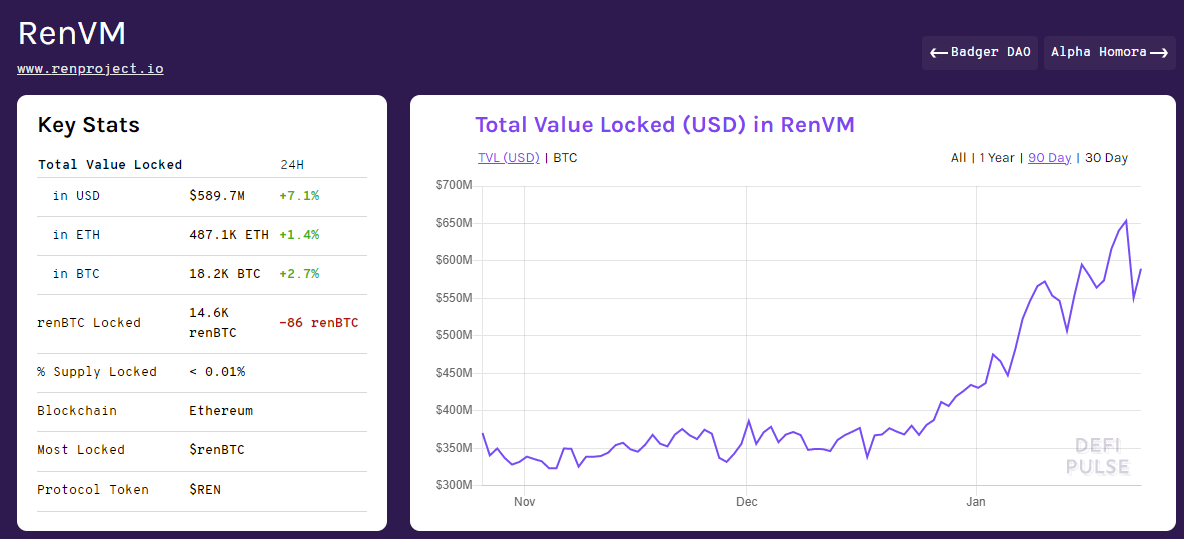Click the right arrow beside Alpha Homora
Screen dimensions: 1184x539
click(1159, 53)
